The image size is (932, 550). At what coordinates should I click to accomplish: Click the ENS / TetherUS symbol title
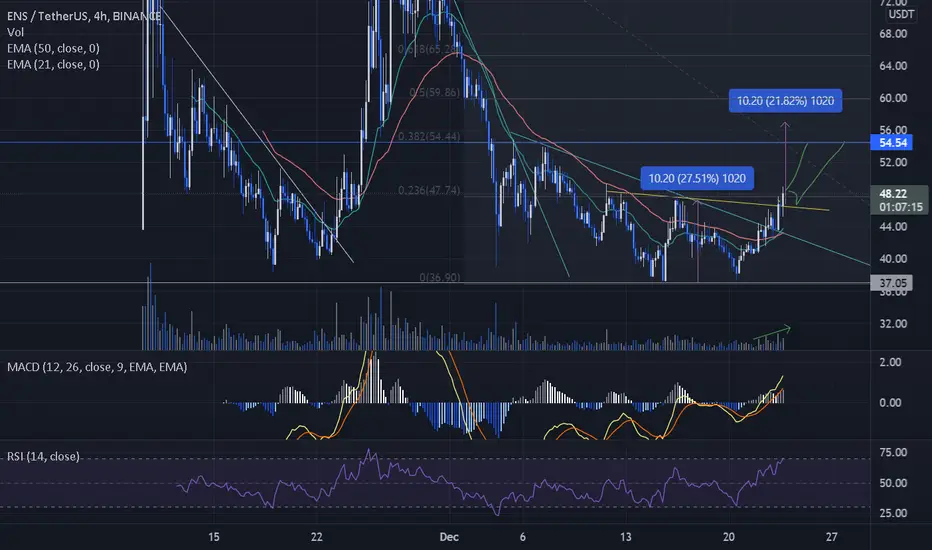point(84,16)
